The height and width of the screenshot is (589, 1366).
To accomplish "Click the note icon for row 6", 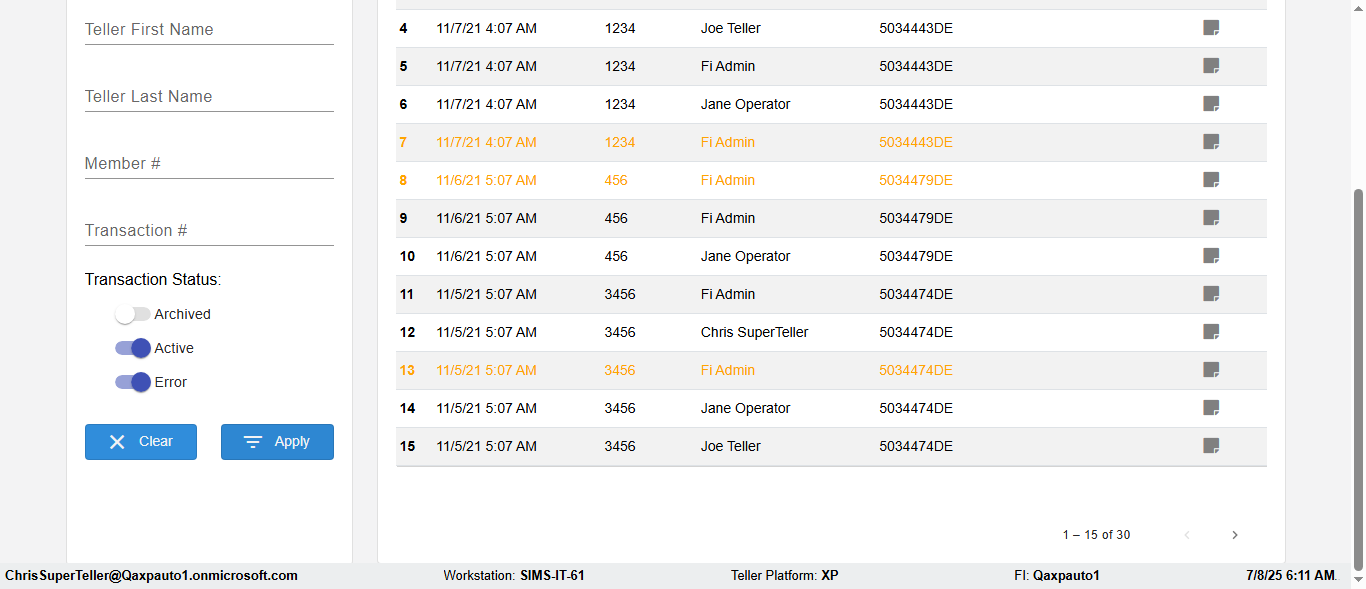I will (1211, 104).
